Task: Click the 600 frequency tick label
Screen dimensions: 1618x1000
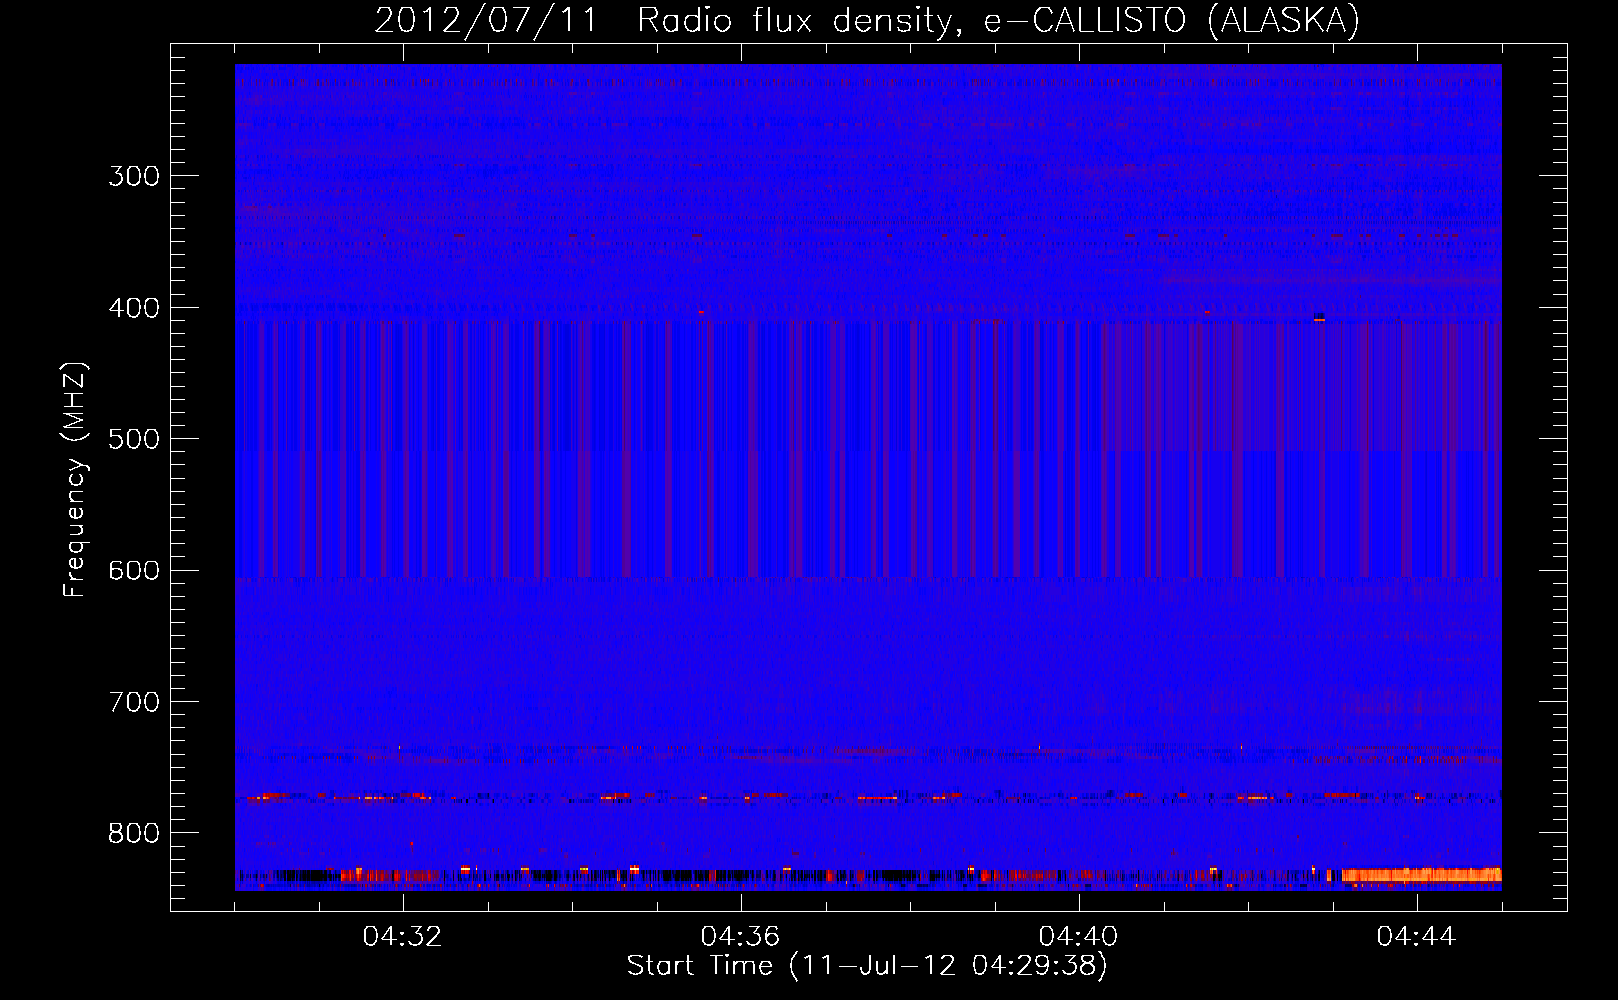Action: pos(134,571)
